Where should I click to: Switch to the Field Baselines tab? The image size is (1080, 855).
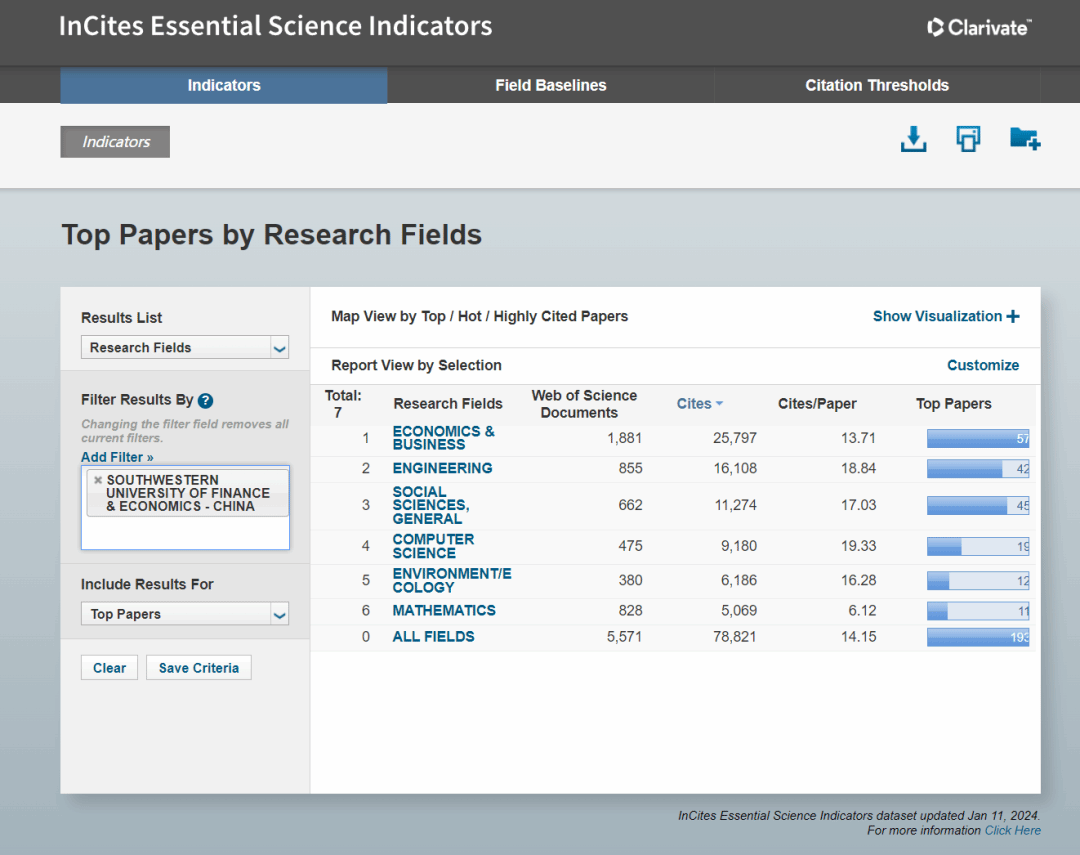click(550, 86)
